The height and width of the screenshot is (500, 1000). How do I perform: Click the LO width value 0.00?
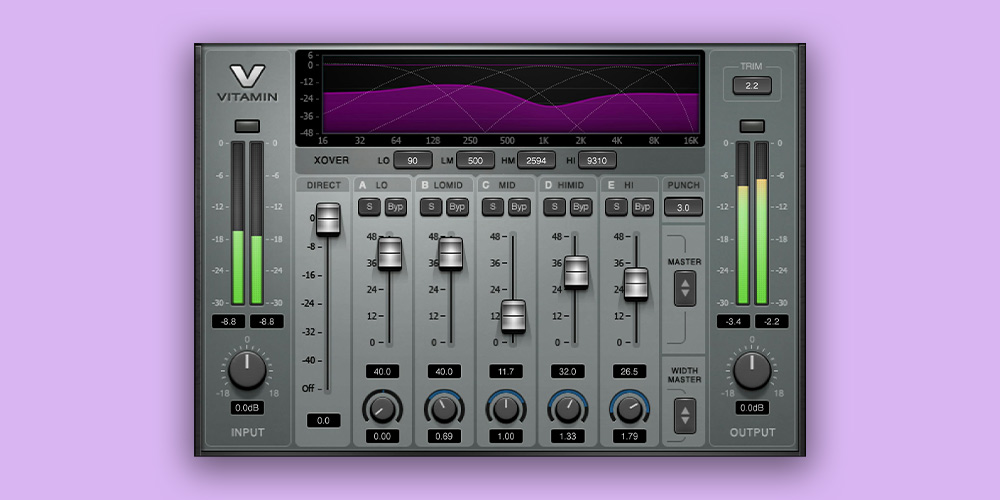click(383, 436)
